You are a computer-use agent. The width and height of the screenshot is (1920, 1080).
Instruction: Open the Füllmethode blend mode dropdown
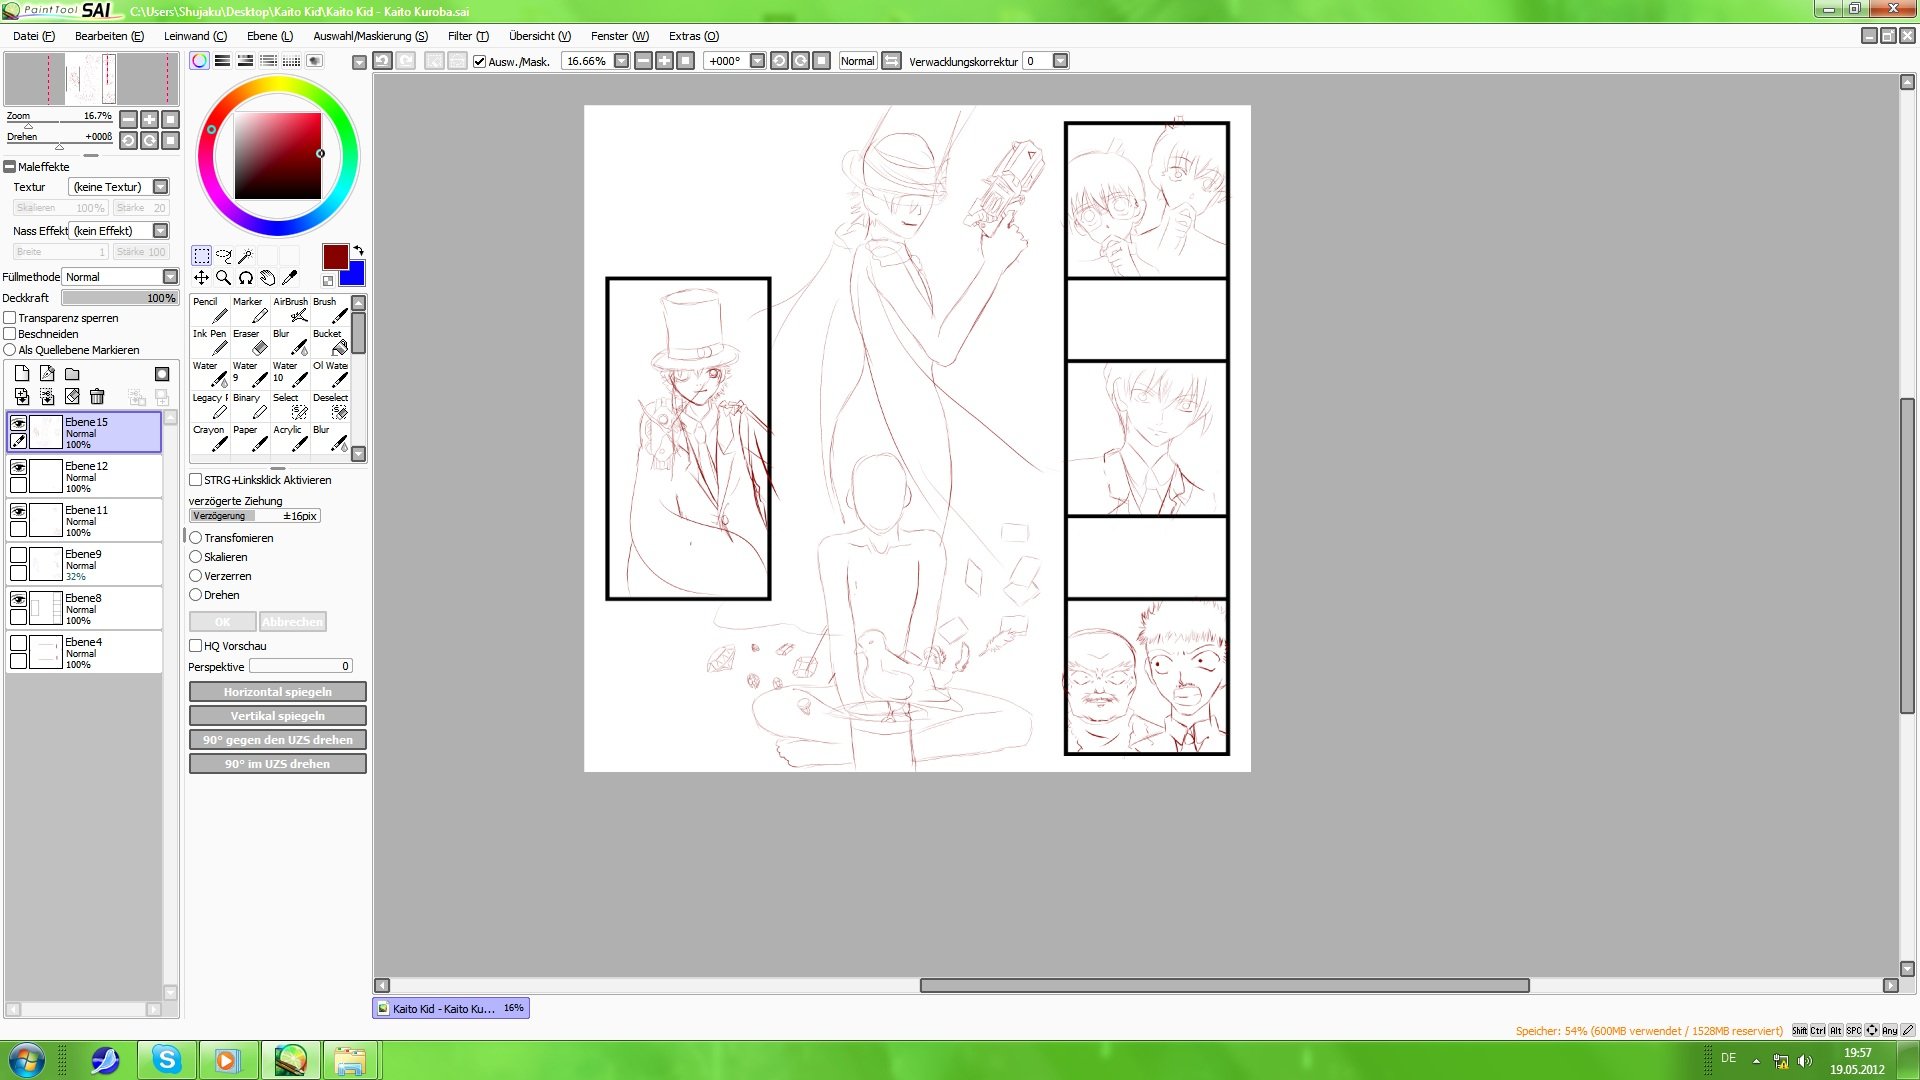pos(170,277)
